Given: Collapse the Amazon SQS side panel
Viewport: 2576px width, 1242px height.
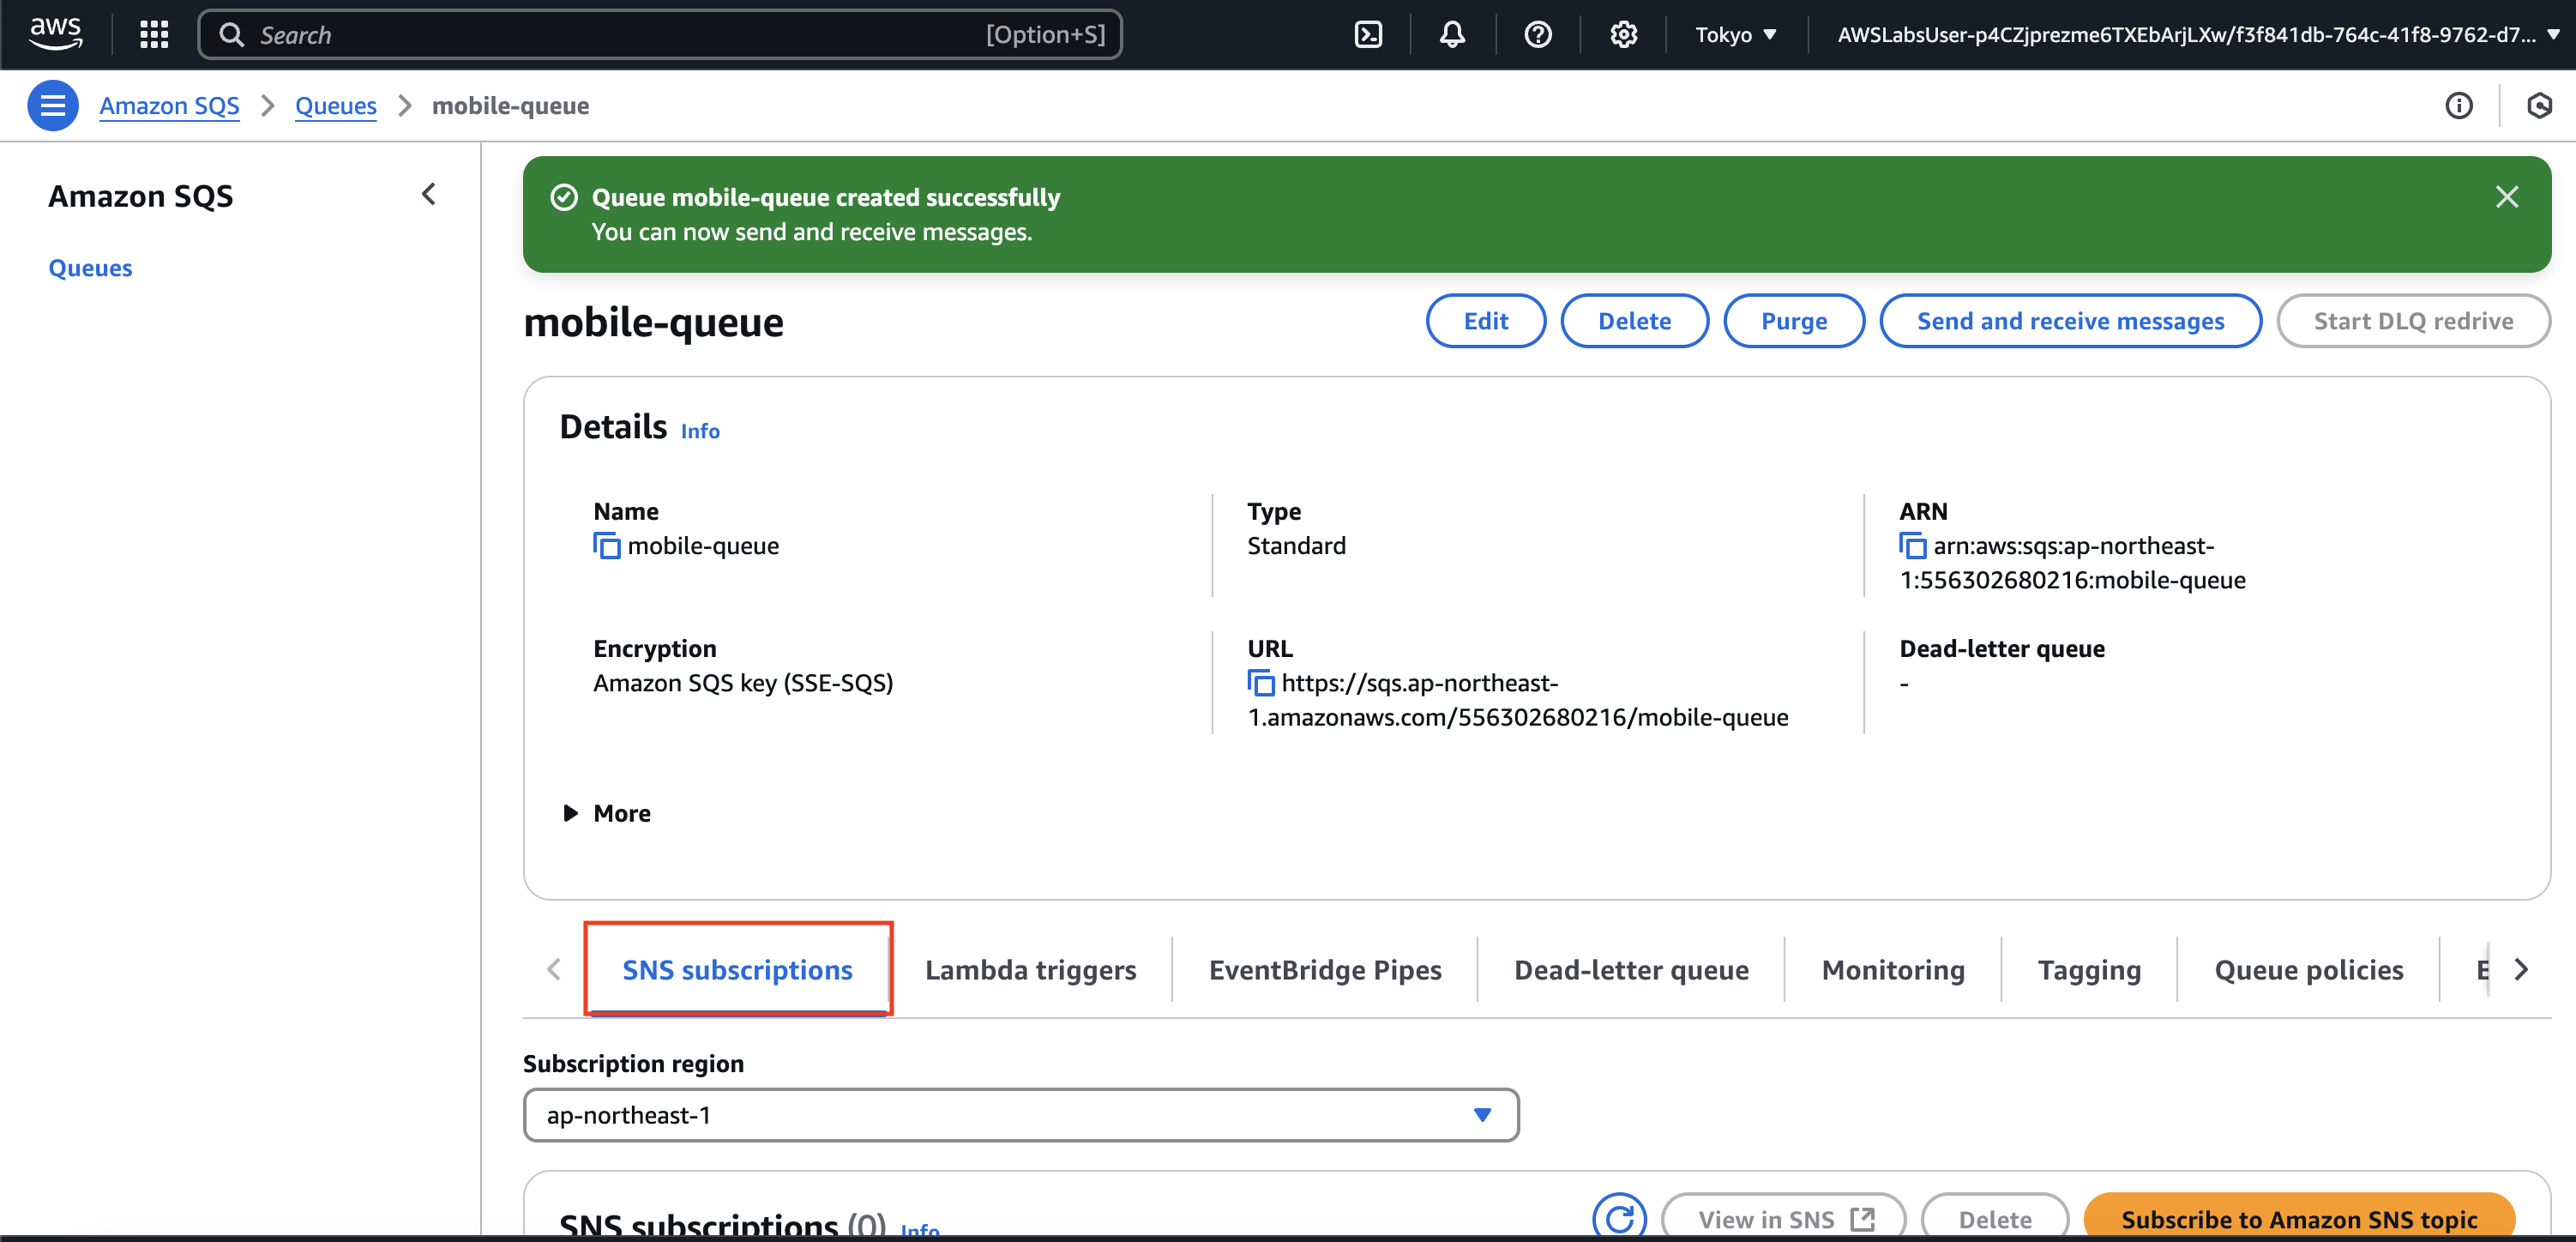Looking at the screenshot, I should coord(429,194).
